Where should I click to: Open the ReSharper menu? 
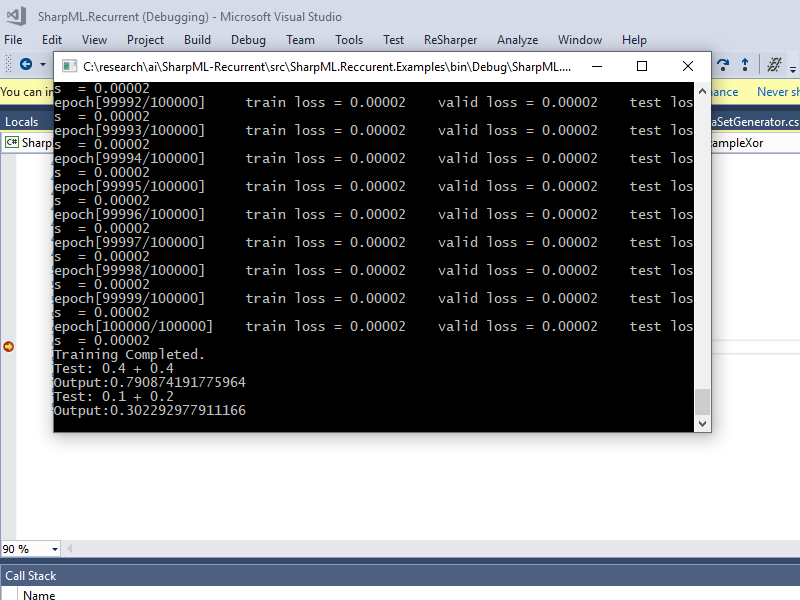[450, 40]
